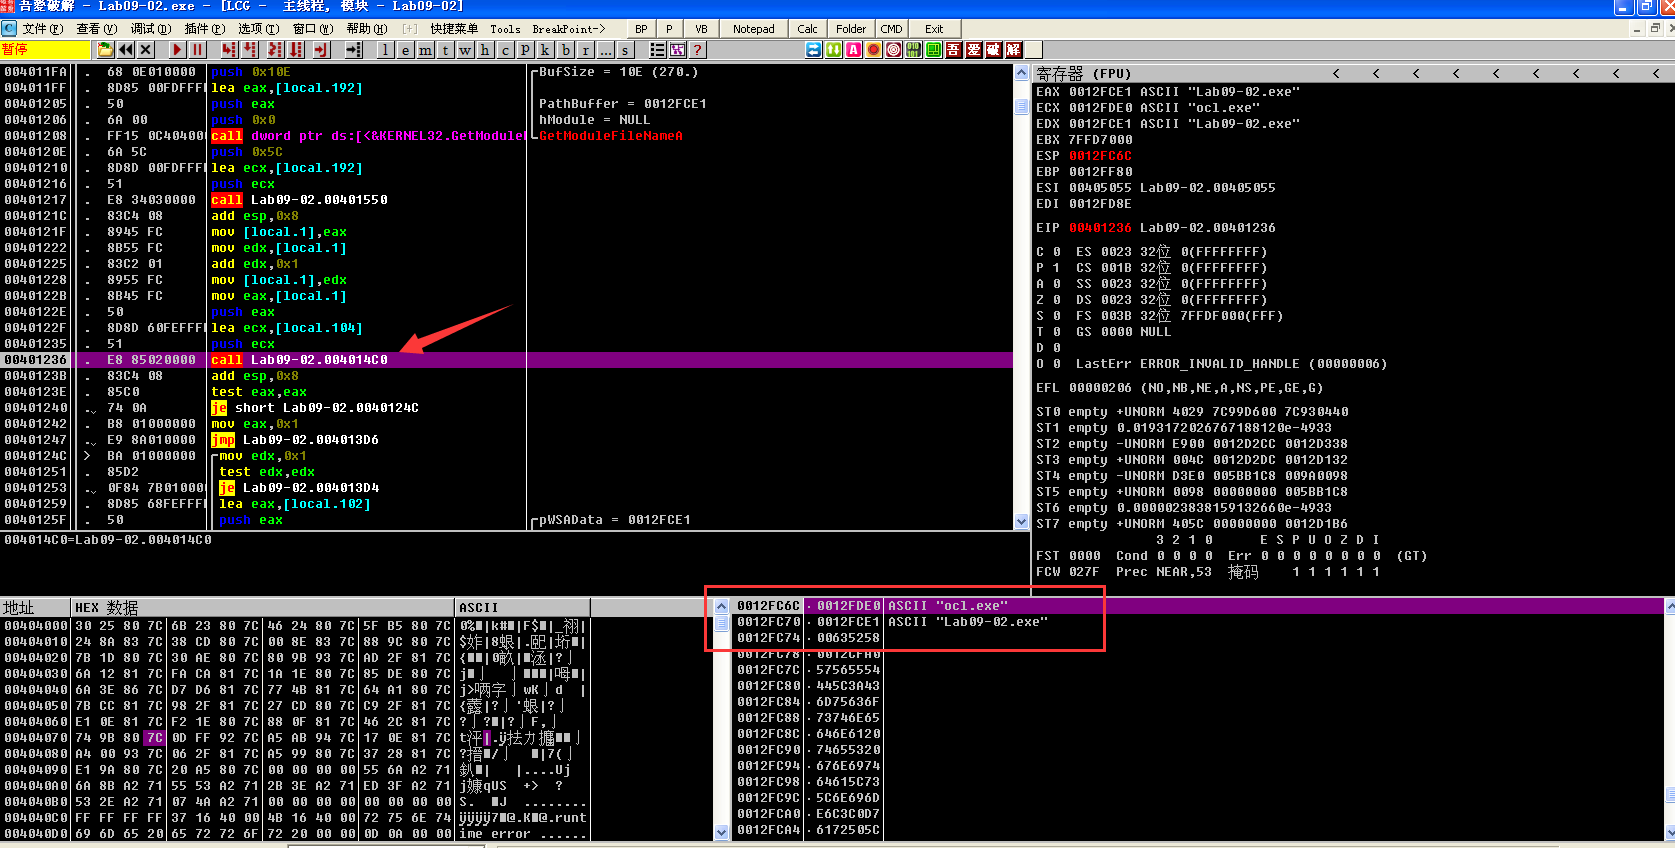Open Debugging options list icon
The height and width of the screenshot is (848, 1675).
pyautogui.click(x=657, y=49)
